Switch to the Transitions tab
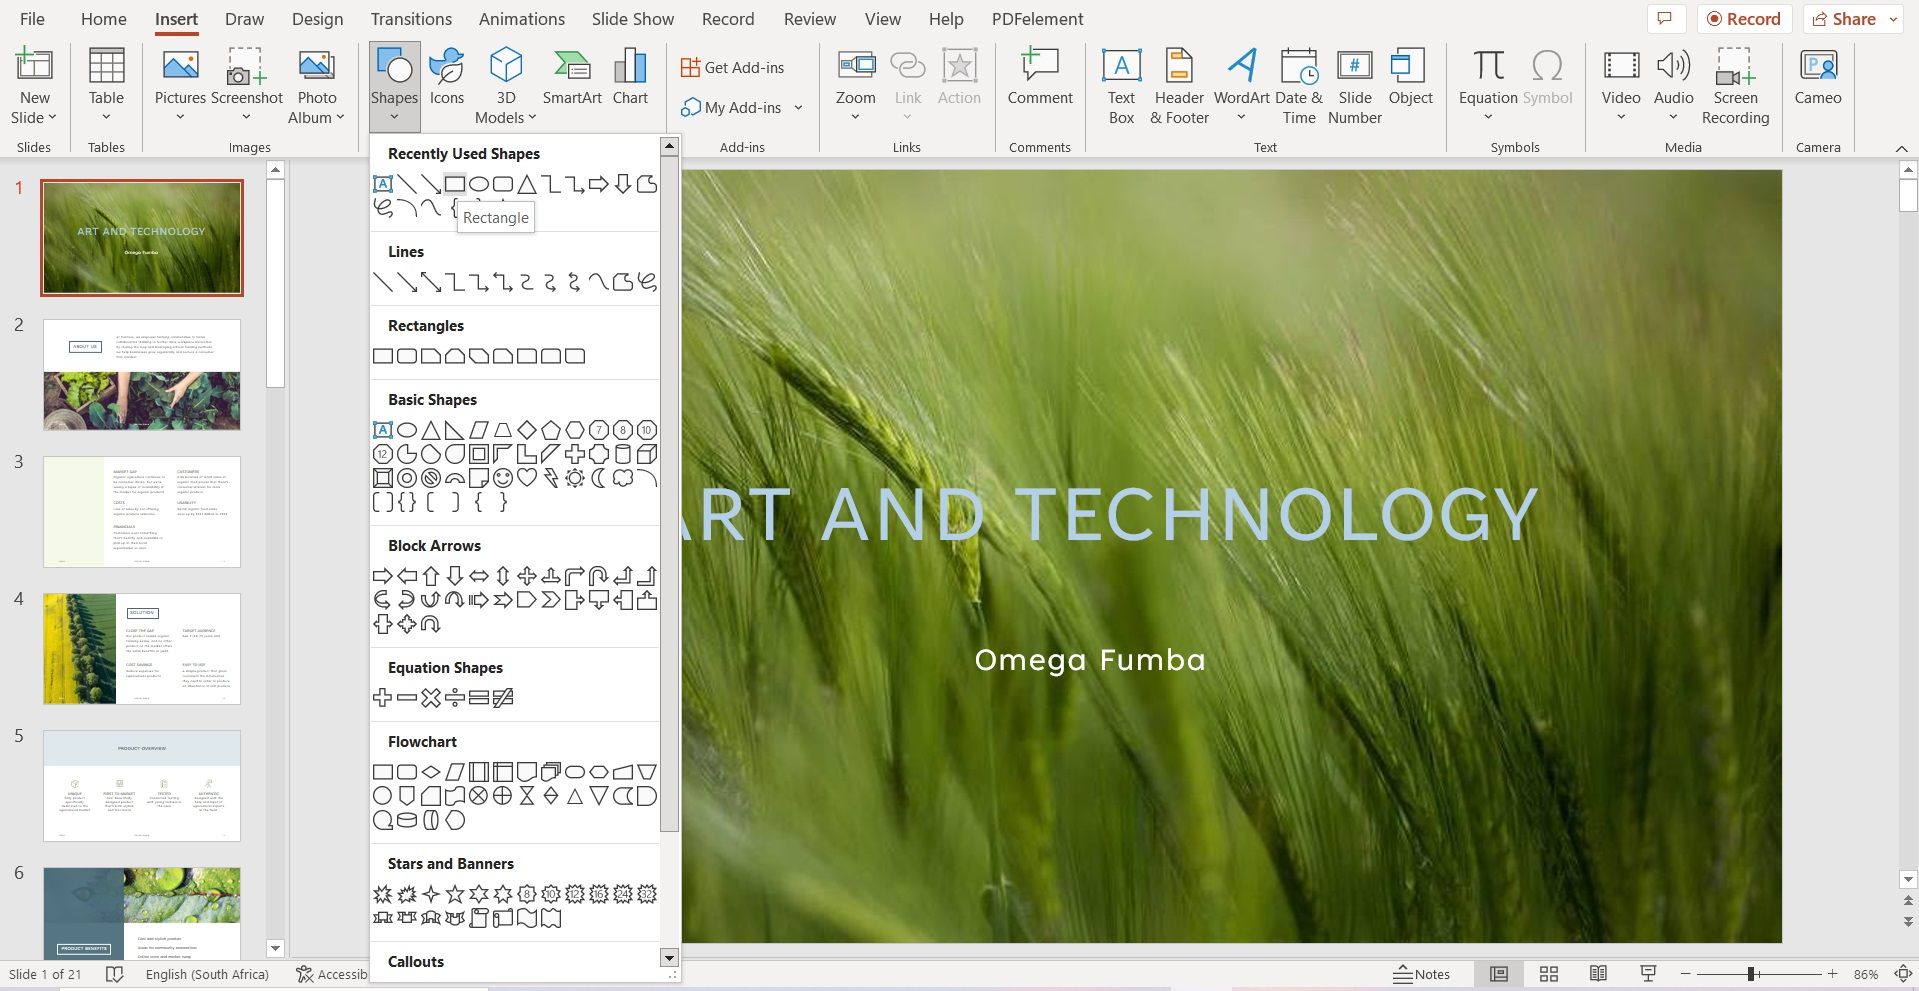This screenshot has width=1919, height=991. coord(411,19)
